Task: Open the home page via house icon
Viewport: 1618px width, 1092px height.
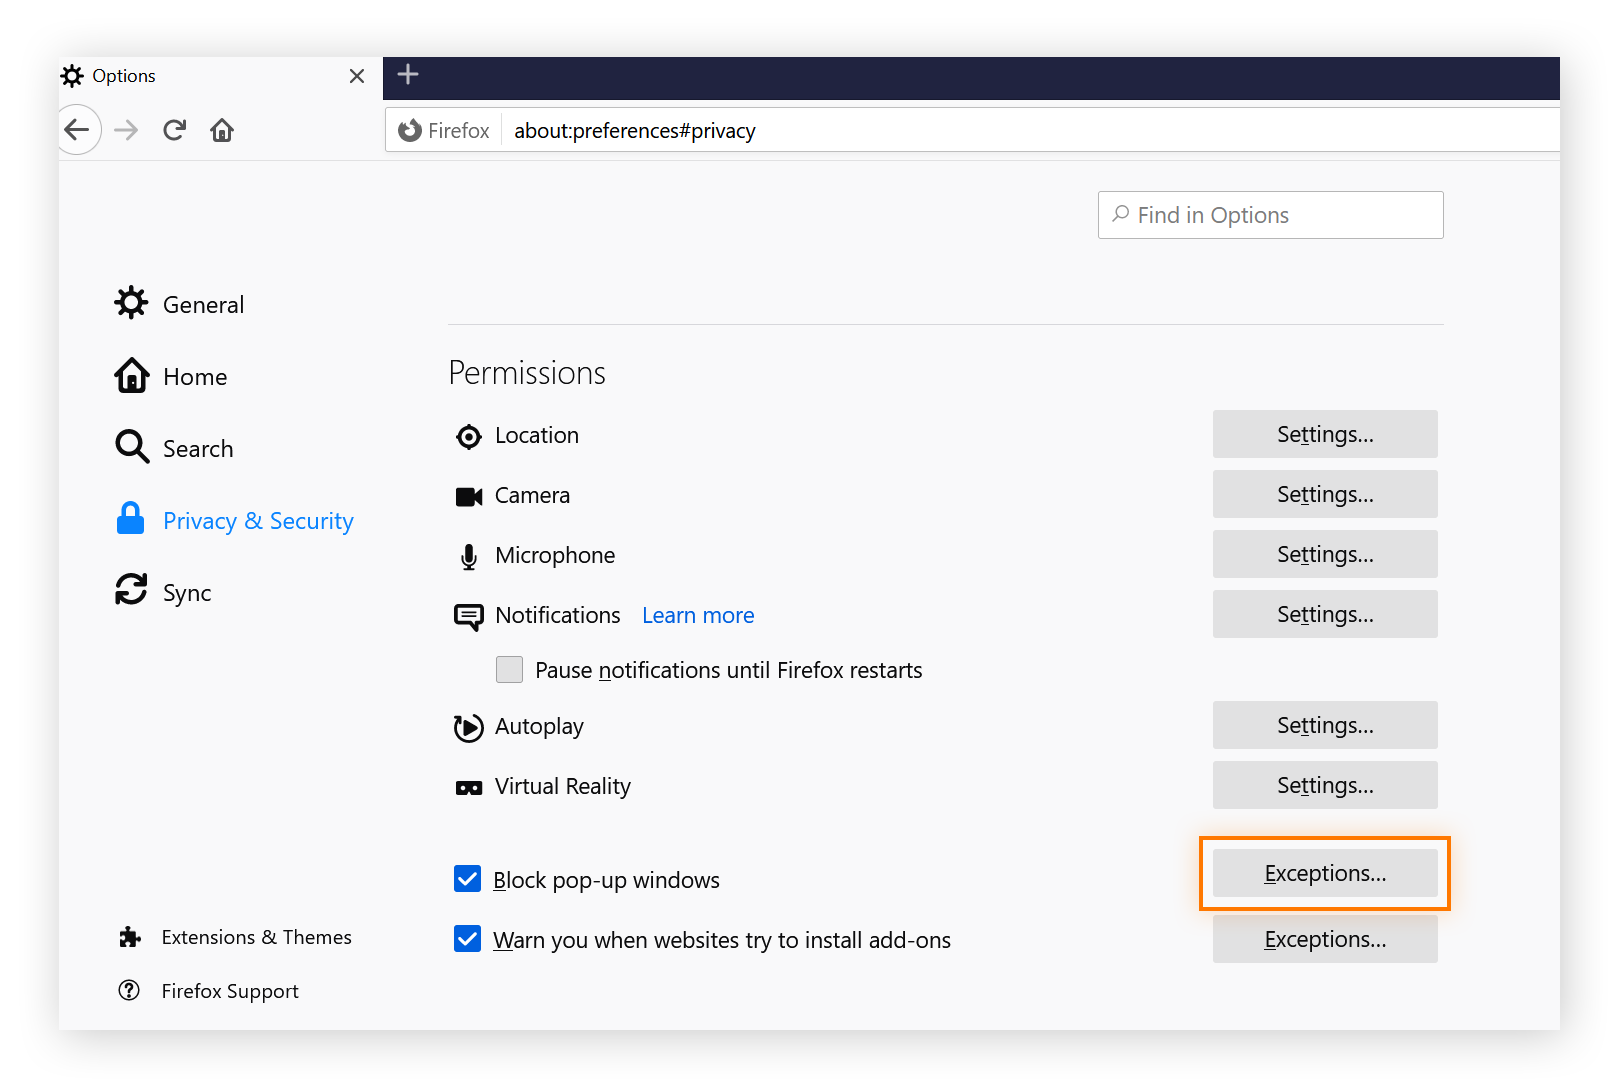Action: click(222, 130)
